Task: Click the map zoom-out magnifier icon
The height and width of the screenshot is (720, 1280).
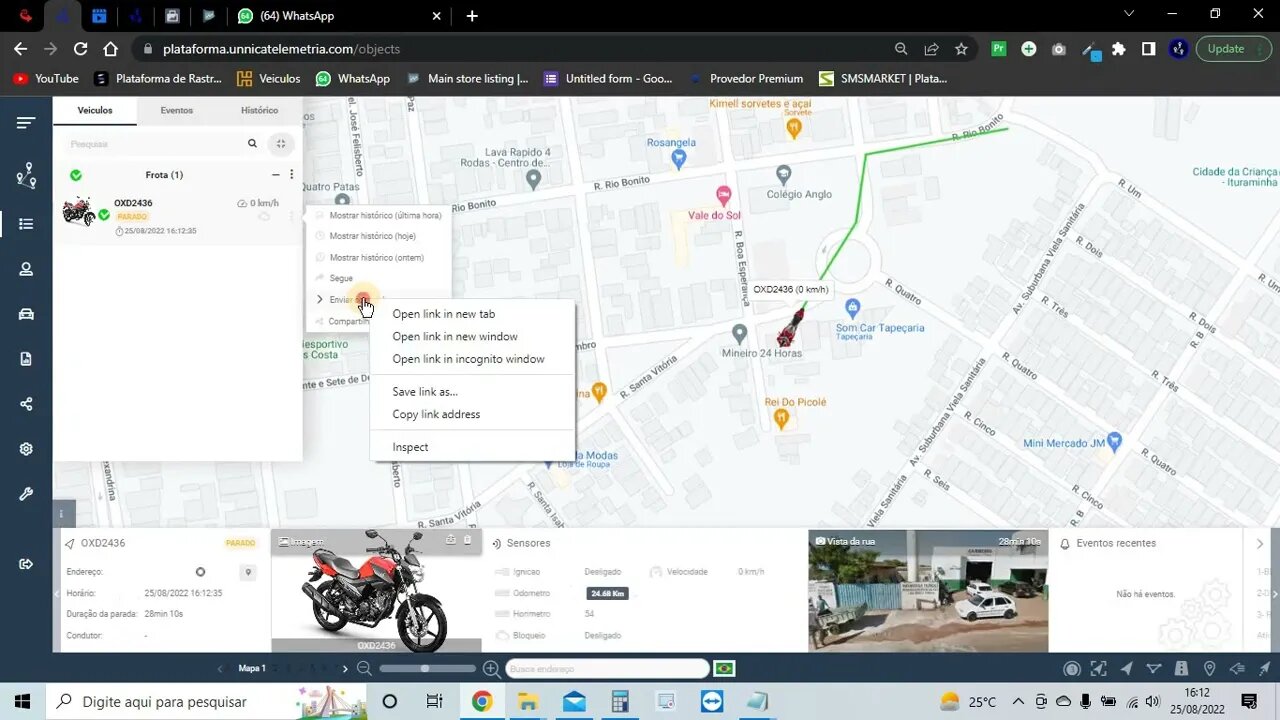Action: click(x=364, y=668)
